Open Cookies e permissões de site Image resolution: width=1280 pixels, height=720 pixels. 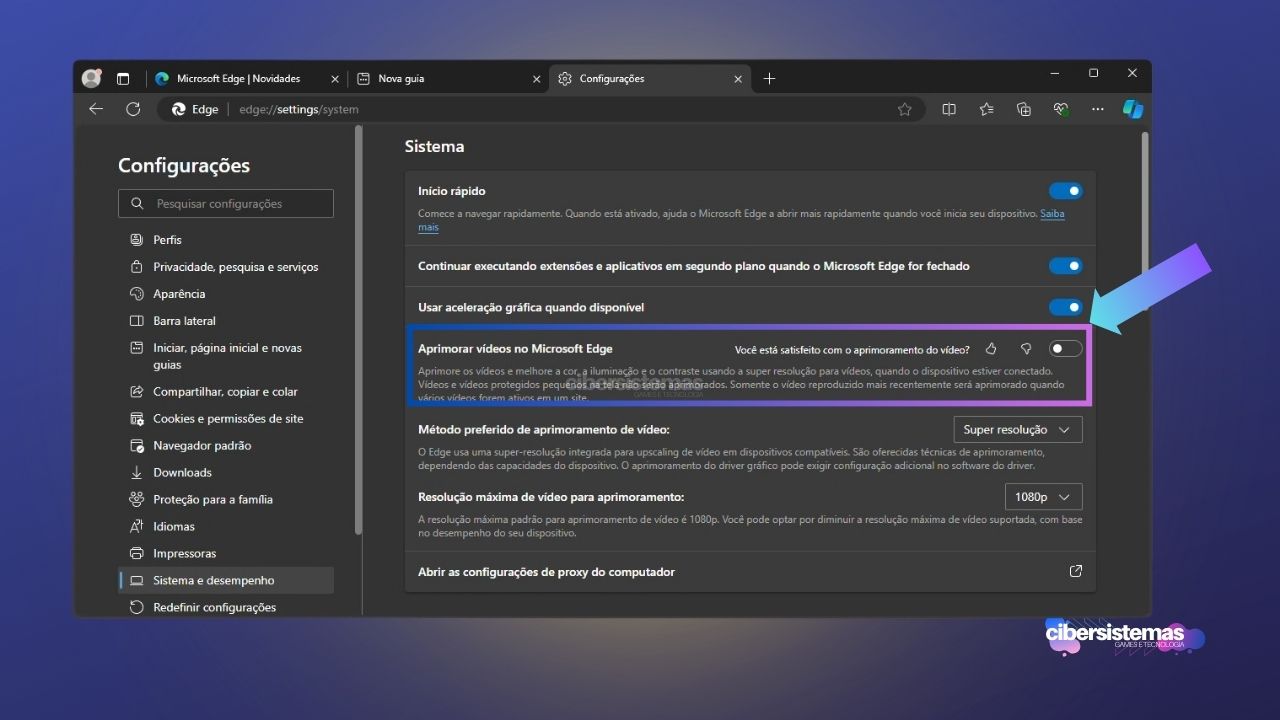click(x=226, y=419)
